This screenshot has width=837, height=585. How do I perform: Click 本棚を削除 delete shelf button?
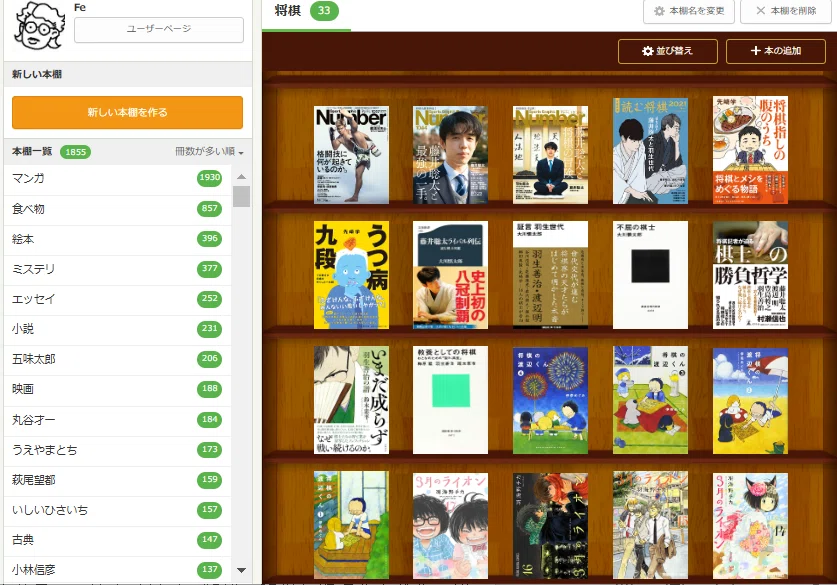[786, 11]
